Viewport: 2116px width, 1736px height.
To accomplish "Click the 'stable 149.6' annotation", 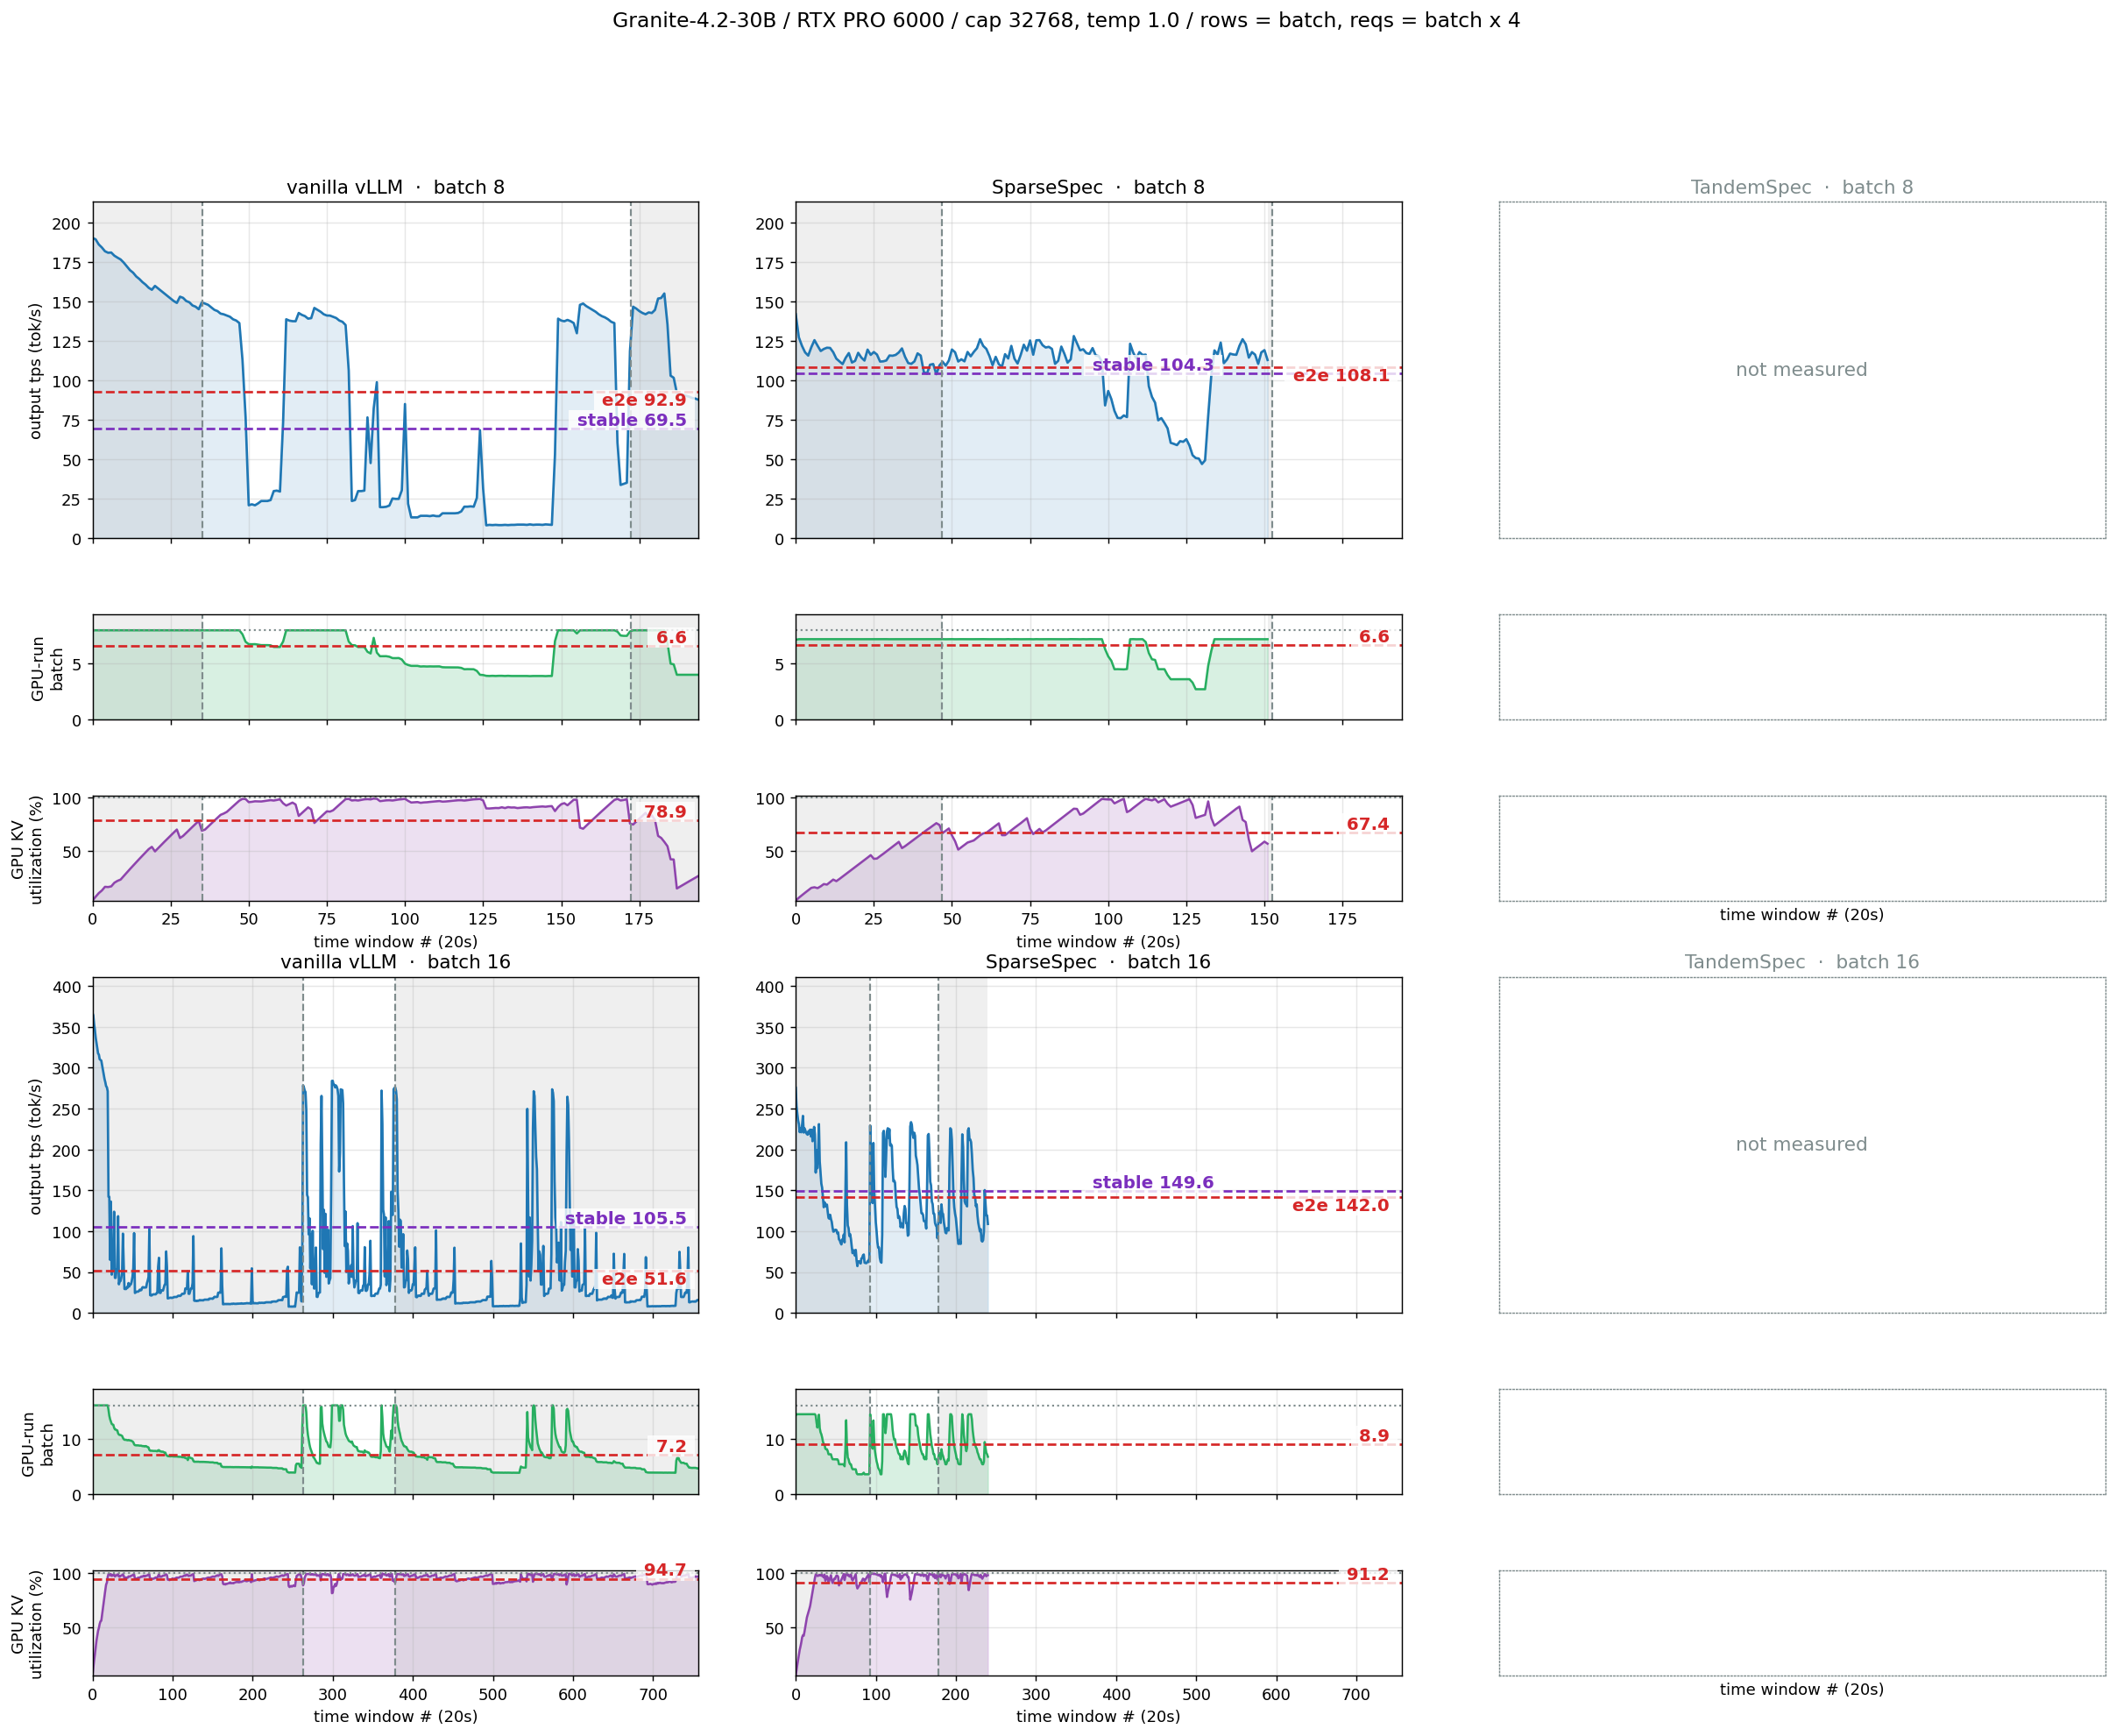I will coord(1152,1183).
